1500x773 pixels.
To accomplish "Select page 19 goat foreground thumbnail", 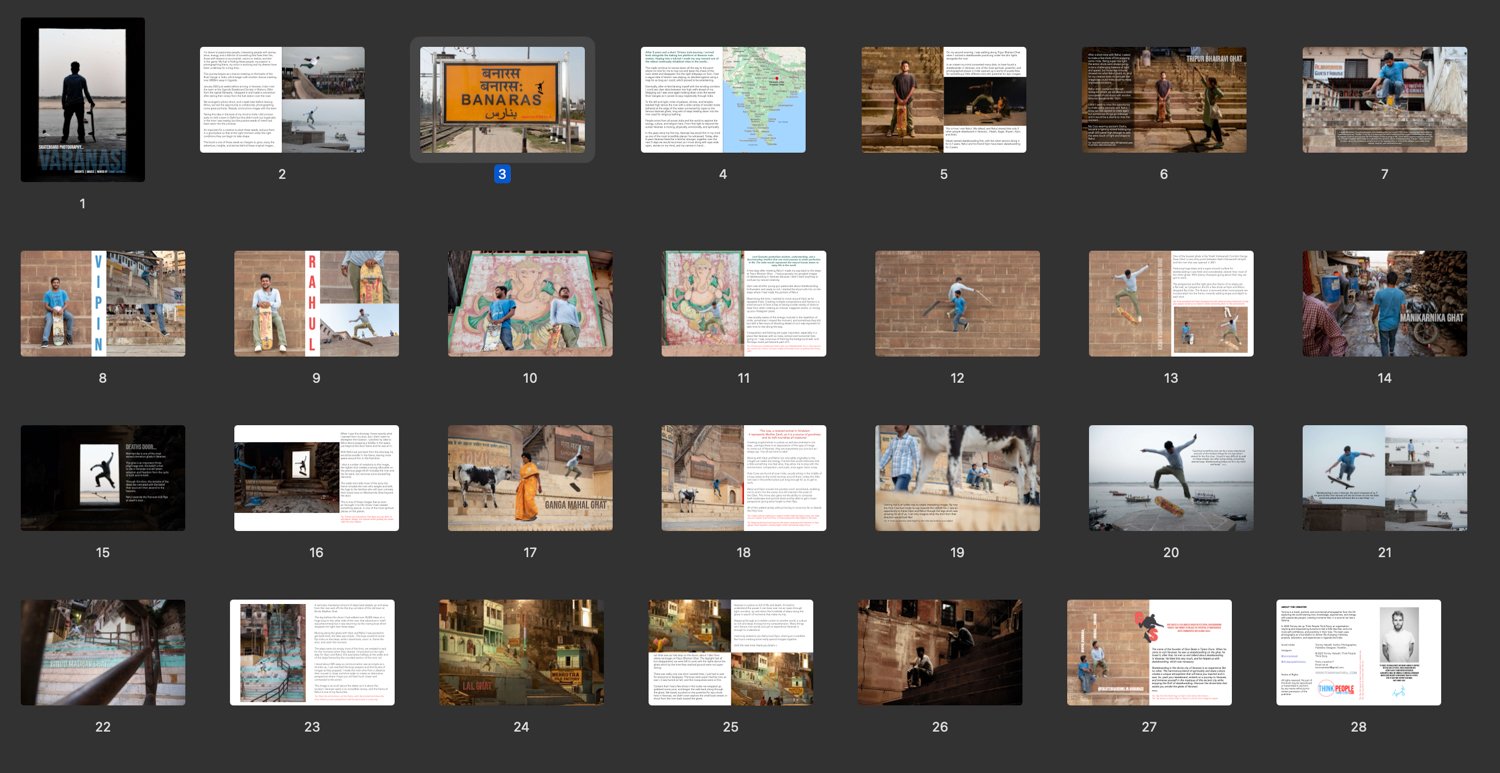I will coord(957,478).
